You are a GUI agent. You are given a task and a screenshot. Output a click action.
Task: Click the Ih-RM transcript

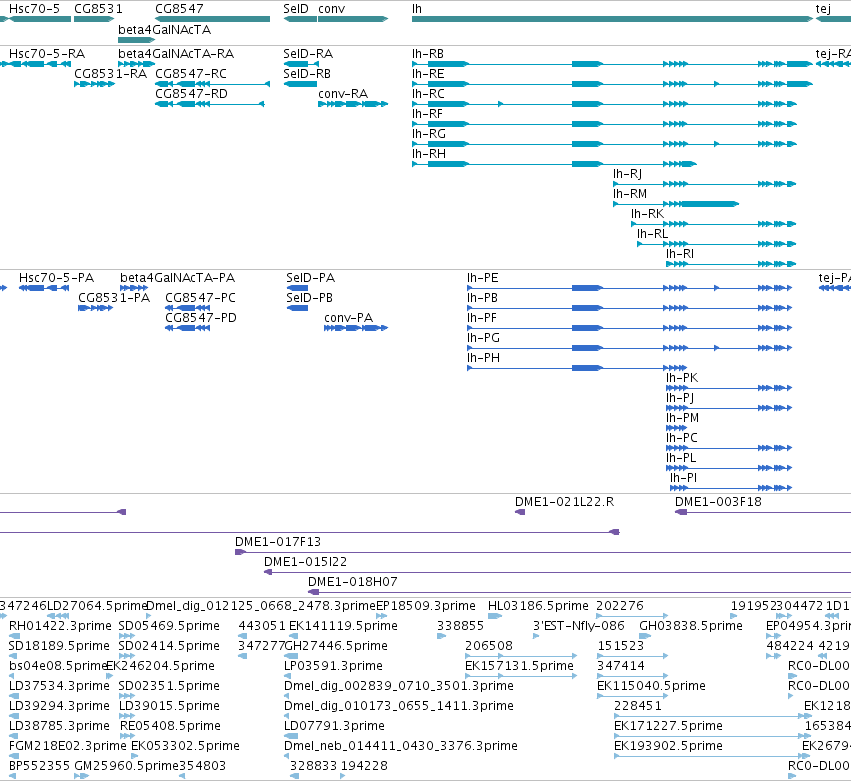[676, 205]
